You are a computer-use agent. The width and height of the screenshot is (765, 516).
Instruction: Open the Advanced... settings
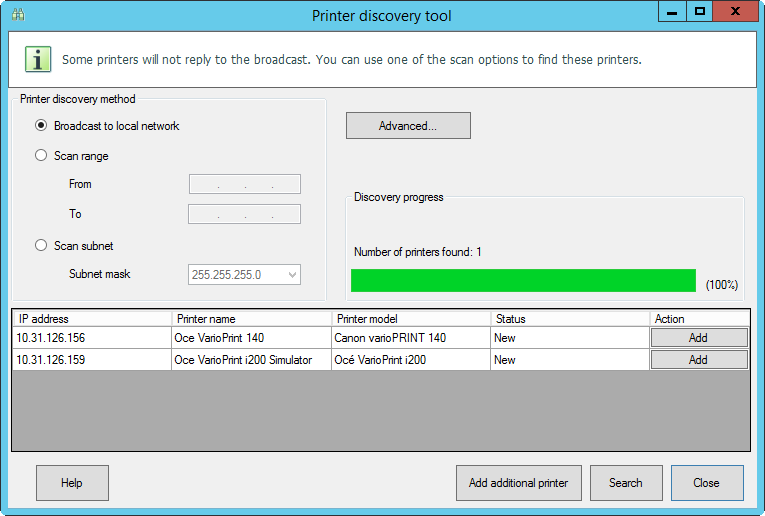408,126
